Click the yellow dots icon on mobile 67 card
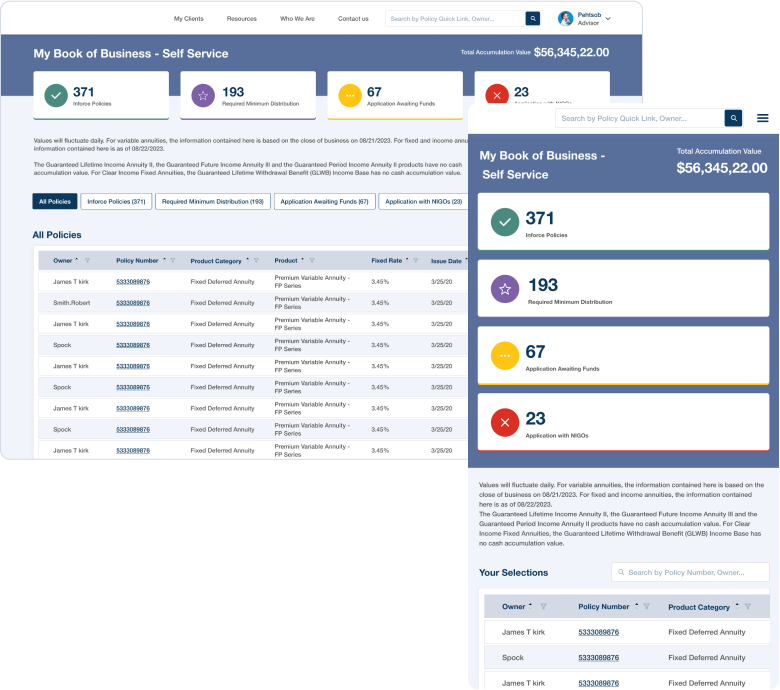Image resolution: width=780 pixels, height=690 pixels. (505, 356)
